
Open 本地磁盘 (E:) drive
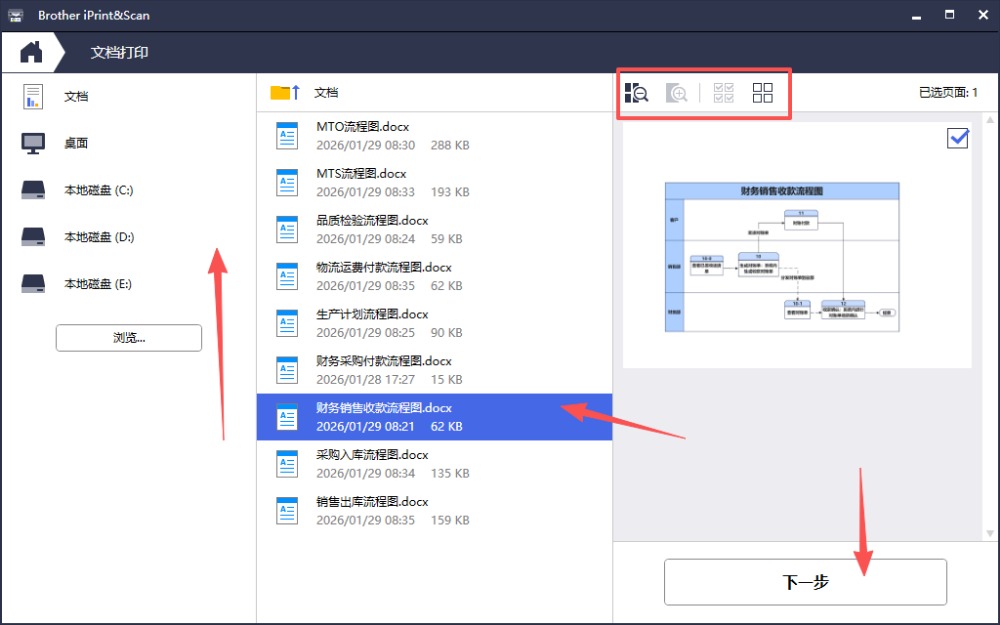(x=98, y=284)
